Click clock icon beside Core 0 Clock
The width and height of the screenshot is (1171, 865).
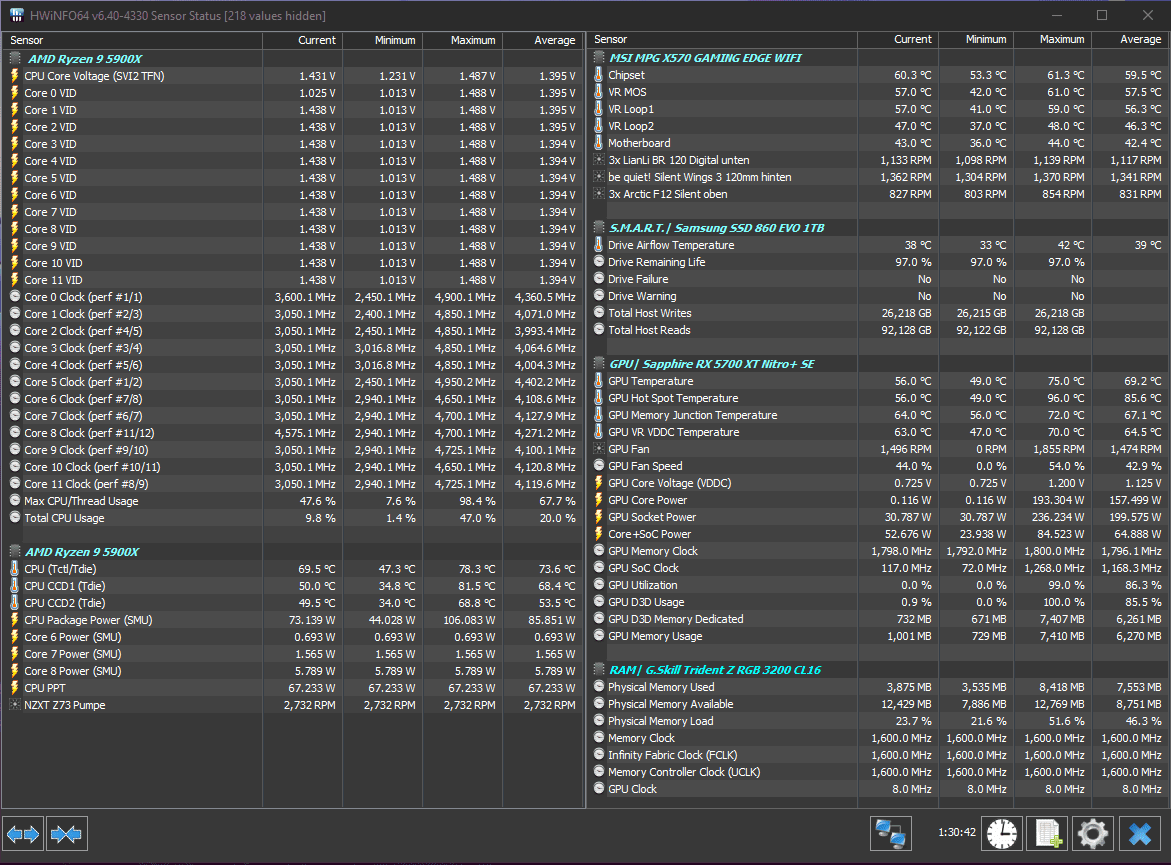pos(15,297)
